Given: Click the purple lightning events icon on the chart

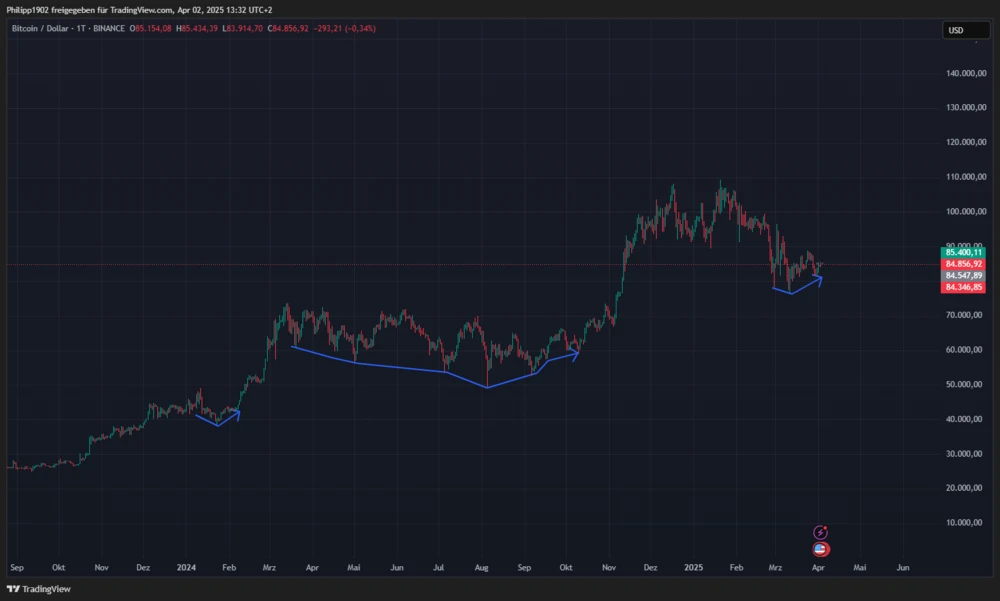Looking at the screenshot, I should (x=819, y=532).
